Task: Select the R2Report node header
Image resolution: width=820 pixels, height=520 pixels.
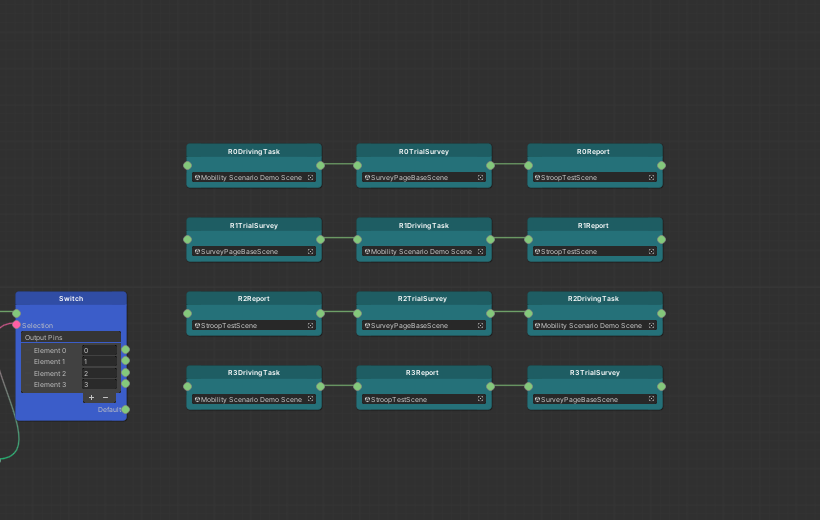Action: (x=254, y=299)
